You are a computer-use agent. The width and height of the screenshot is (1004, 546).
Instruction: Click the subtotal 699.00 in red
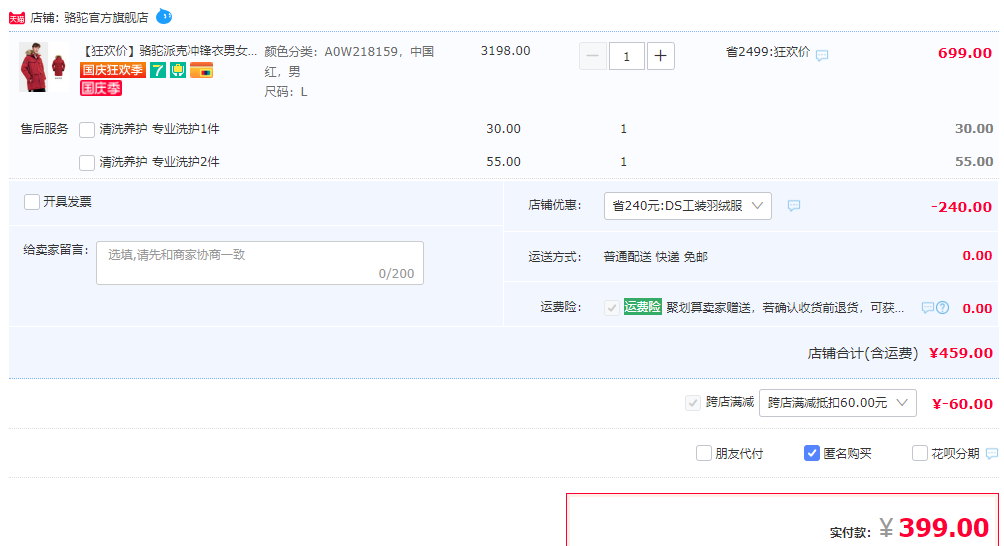tap(965, 53)
